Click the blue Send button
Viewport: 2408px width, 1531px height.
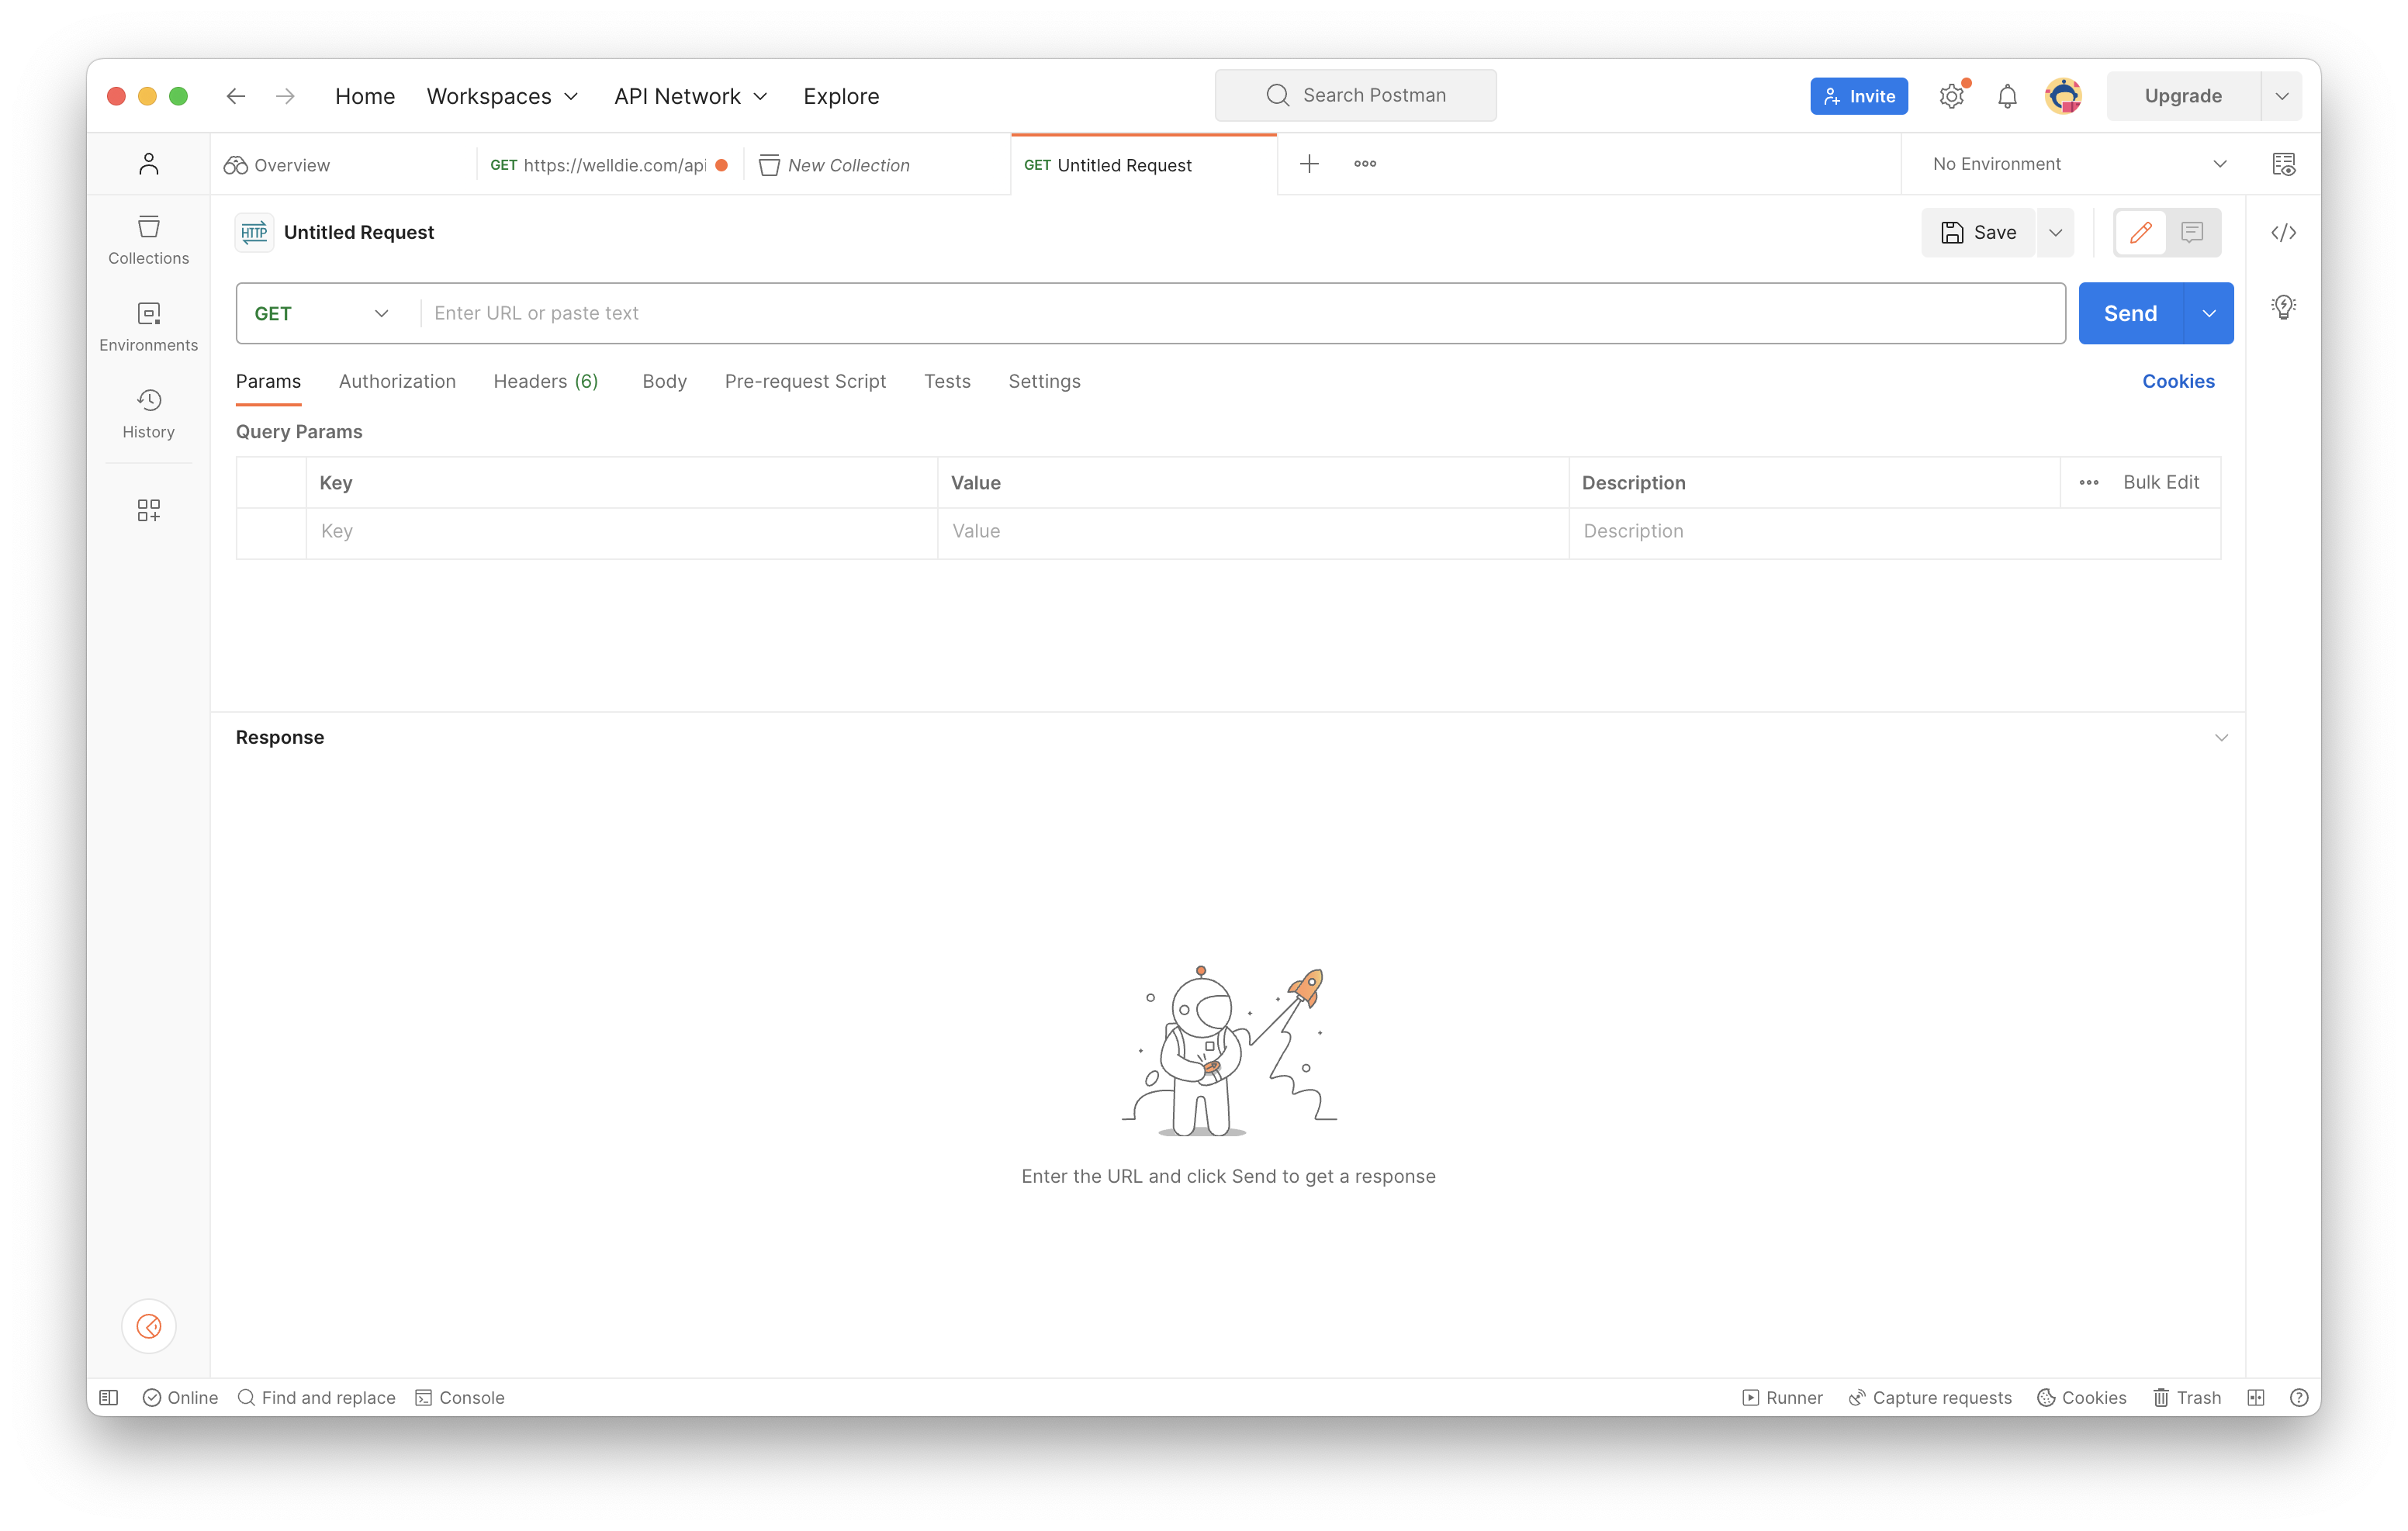pos(2129,313)
